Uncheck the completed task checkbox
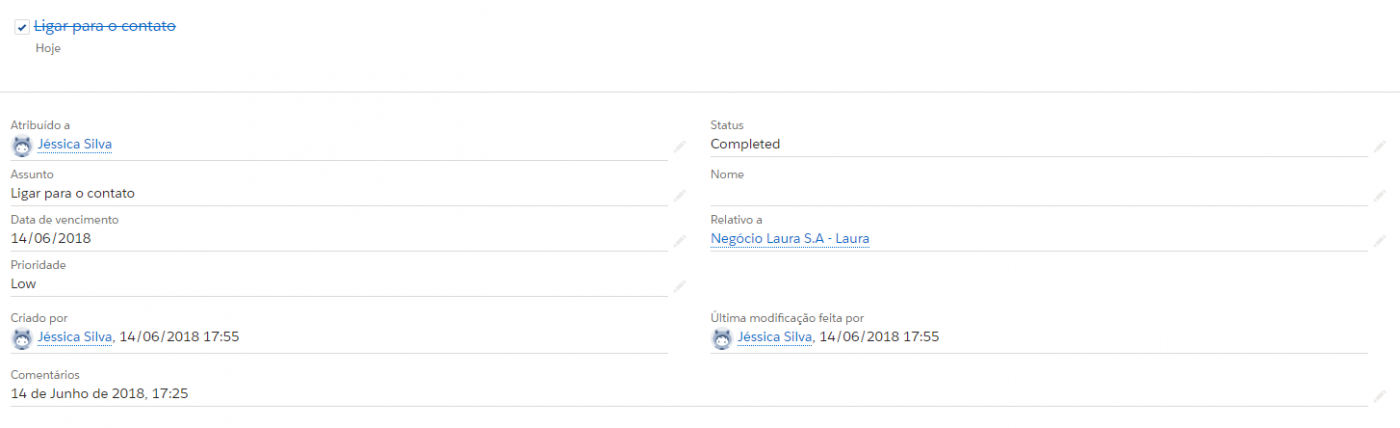The height and width of the screenshot is (428, 1400). click(21, 27)
